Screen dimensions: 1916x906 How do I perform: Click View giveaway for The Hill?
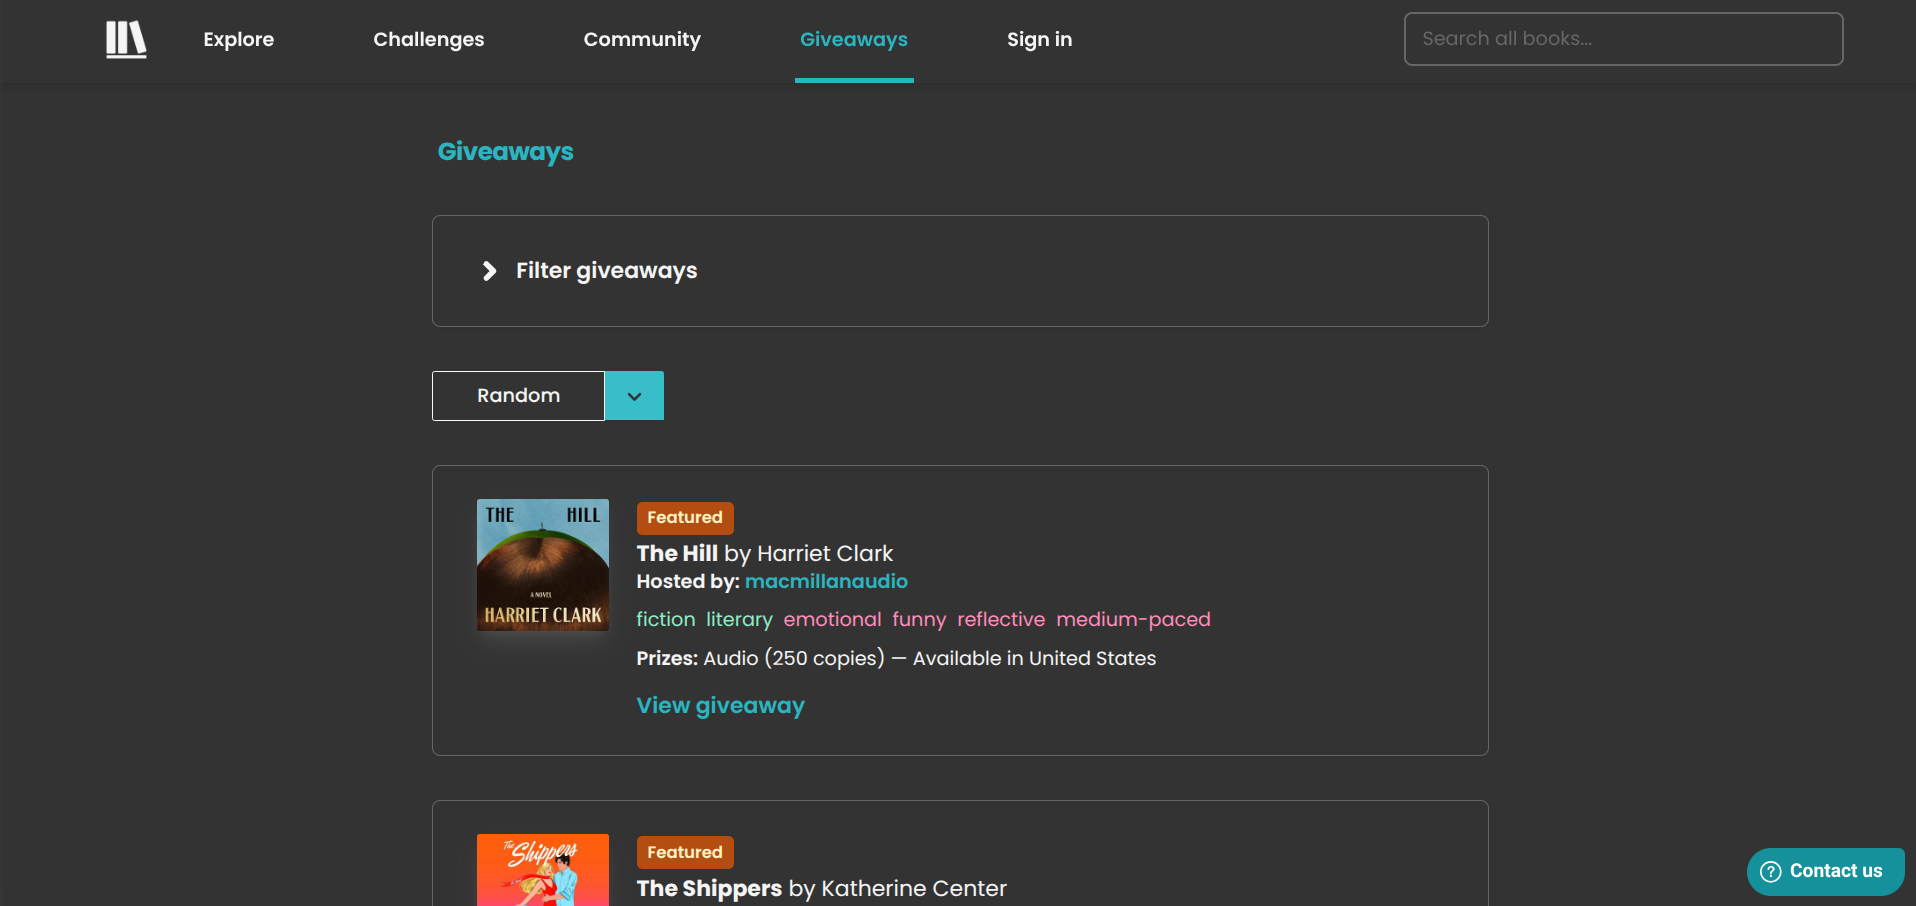coord(720,706)
